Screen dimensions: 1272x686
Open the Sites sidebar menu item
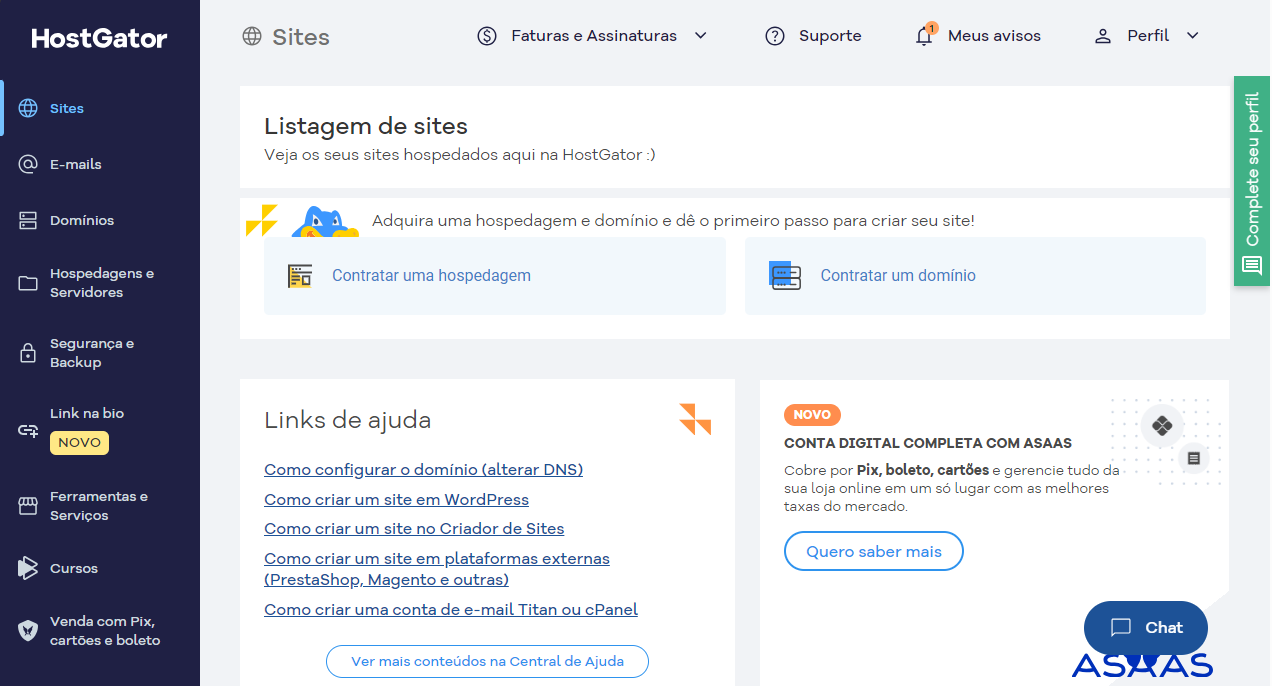point(100,108)
